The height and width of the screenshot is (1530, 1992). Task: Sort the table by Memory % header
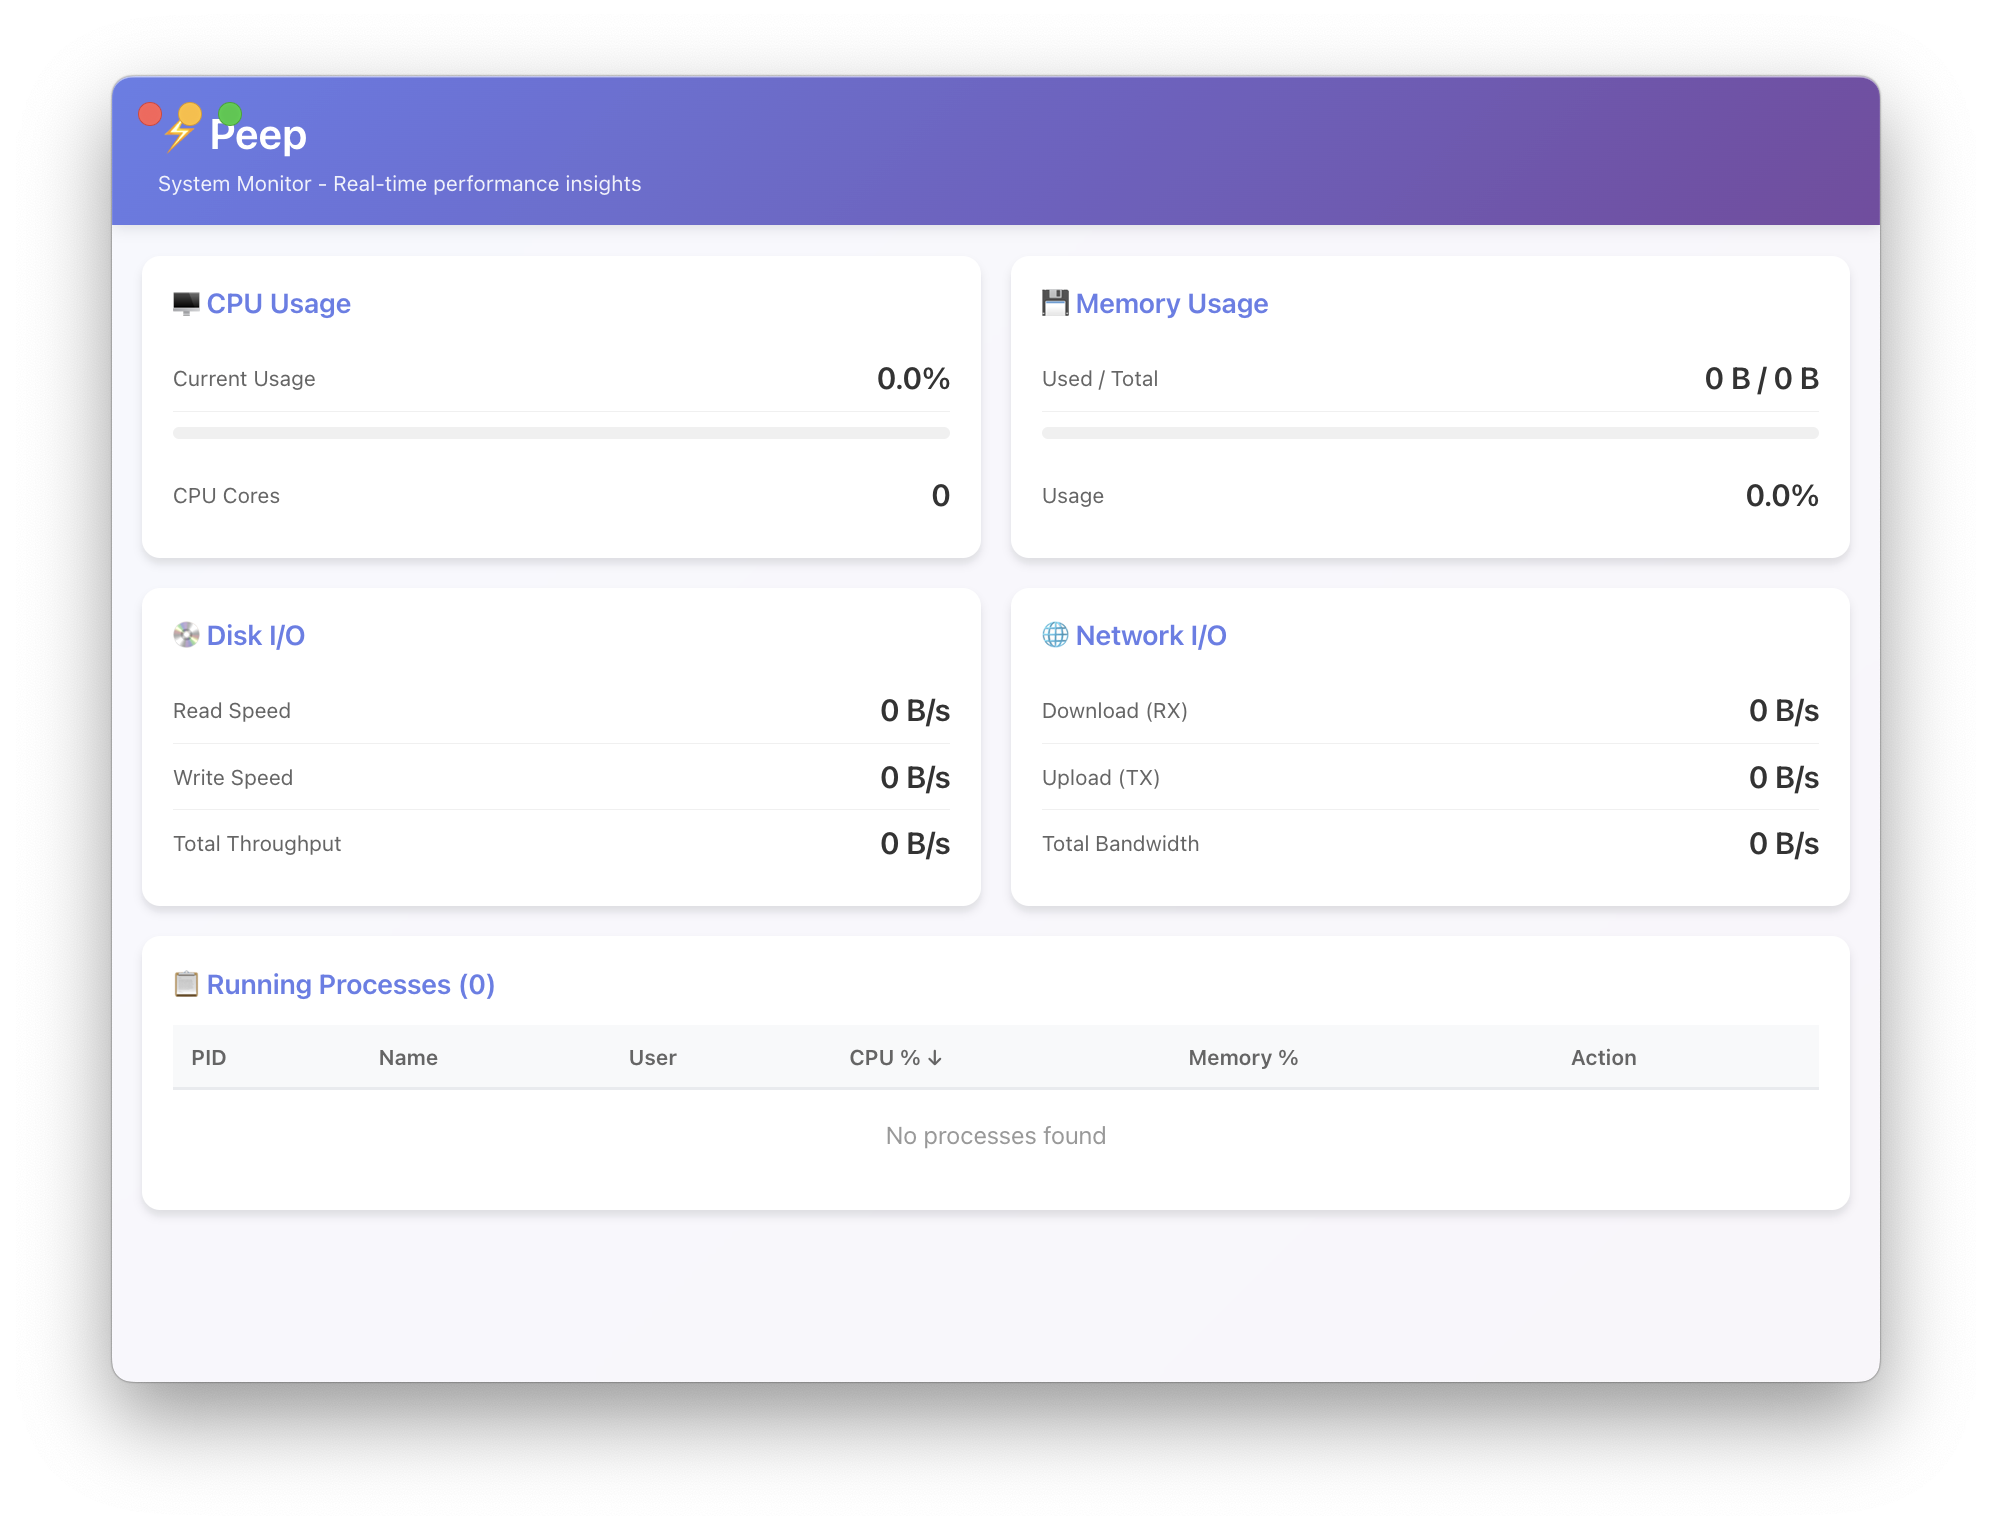(x=1243, y=1057)
